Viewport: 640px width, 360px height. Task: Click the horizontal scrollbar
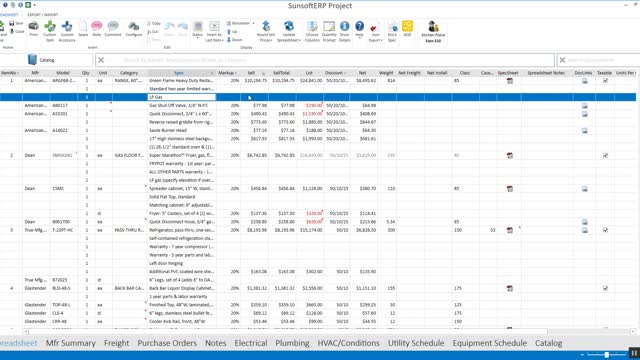click(x=288, y=331)
